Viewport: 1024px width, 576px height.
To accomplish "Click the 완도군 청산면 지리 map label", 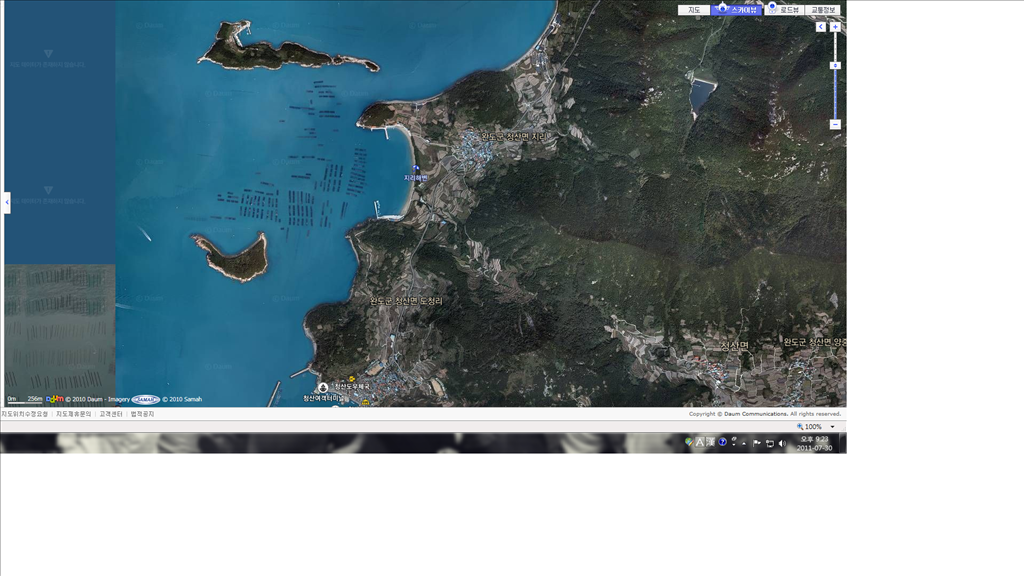I will coord(514,136).
